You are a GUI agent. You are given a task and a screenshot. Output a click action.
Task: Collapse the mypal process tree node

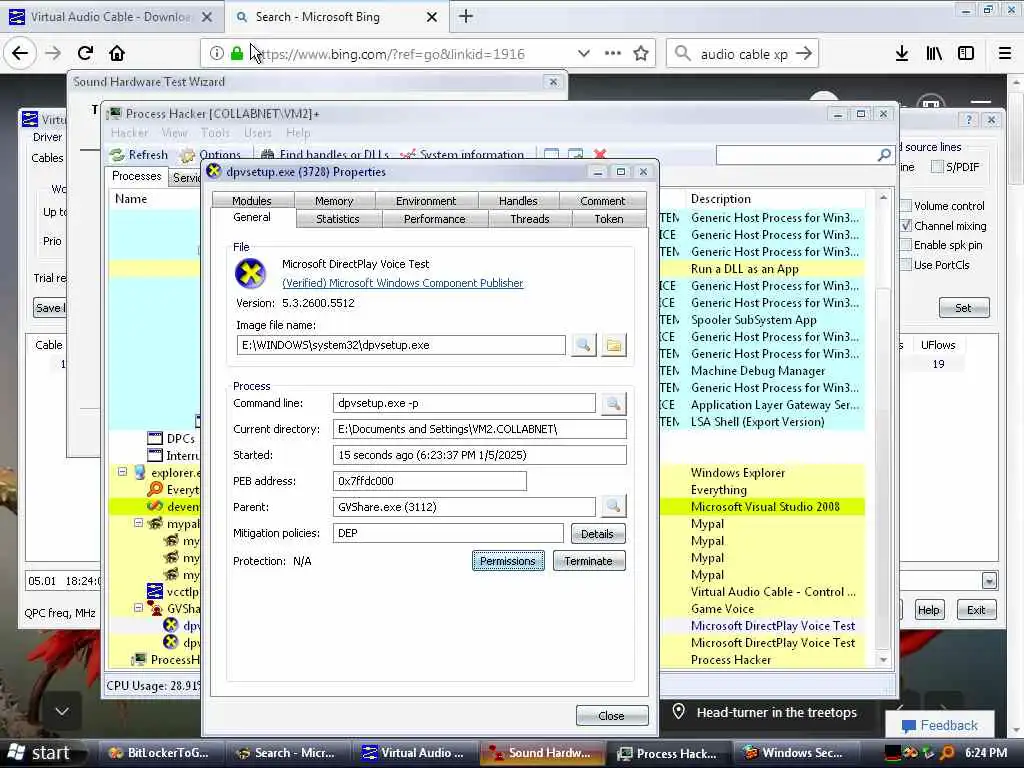tap(138, 523)
